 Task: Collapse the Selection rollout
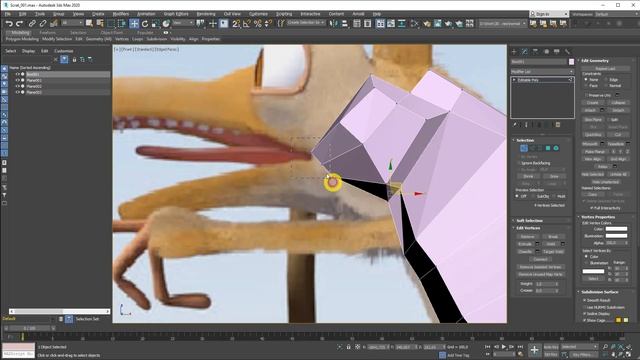[x=524, y=140]
